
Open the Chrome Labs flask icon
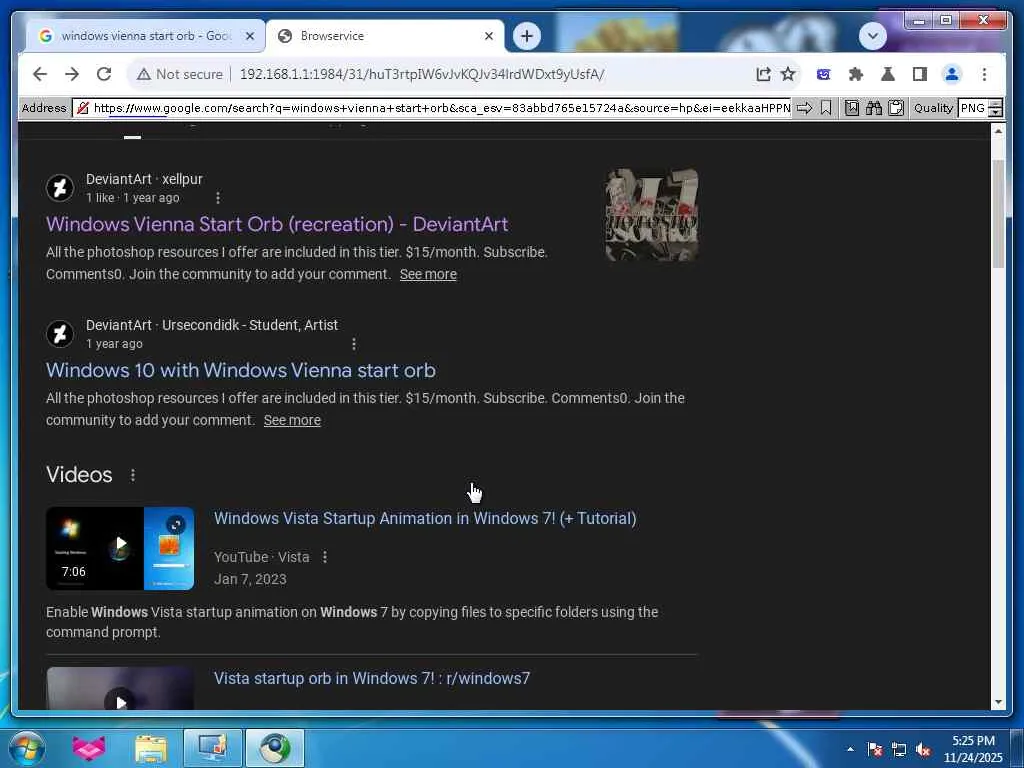pyautogui.click(x=888, y=74)
